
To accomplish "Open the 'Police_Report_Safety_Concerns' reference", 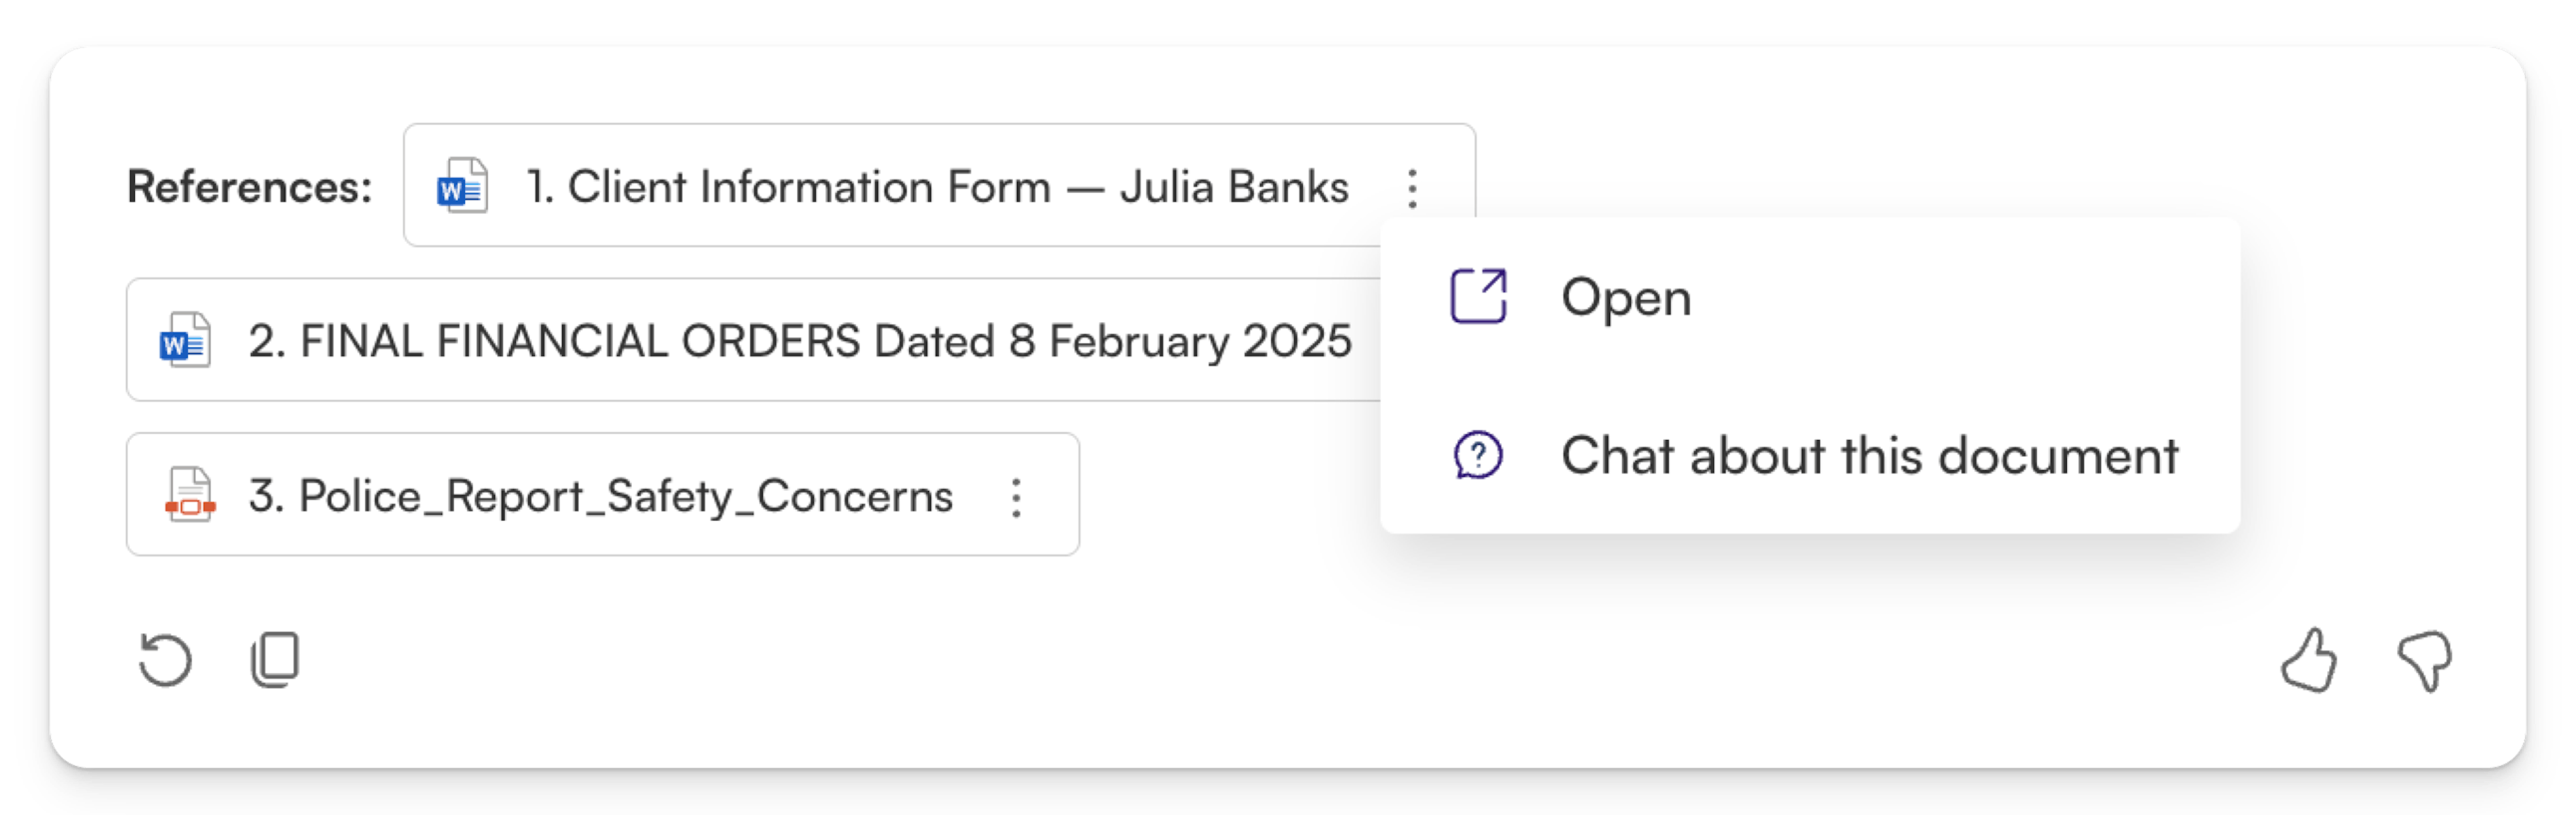I will (x=626, y=496).
